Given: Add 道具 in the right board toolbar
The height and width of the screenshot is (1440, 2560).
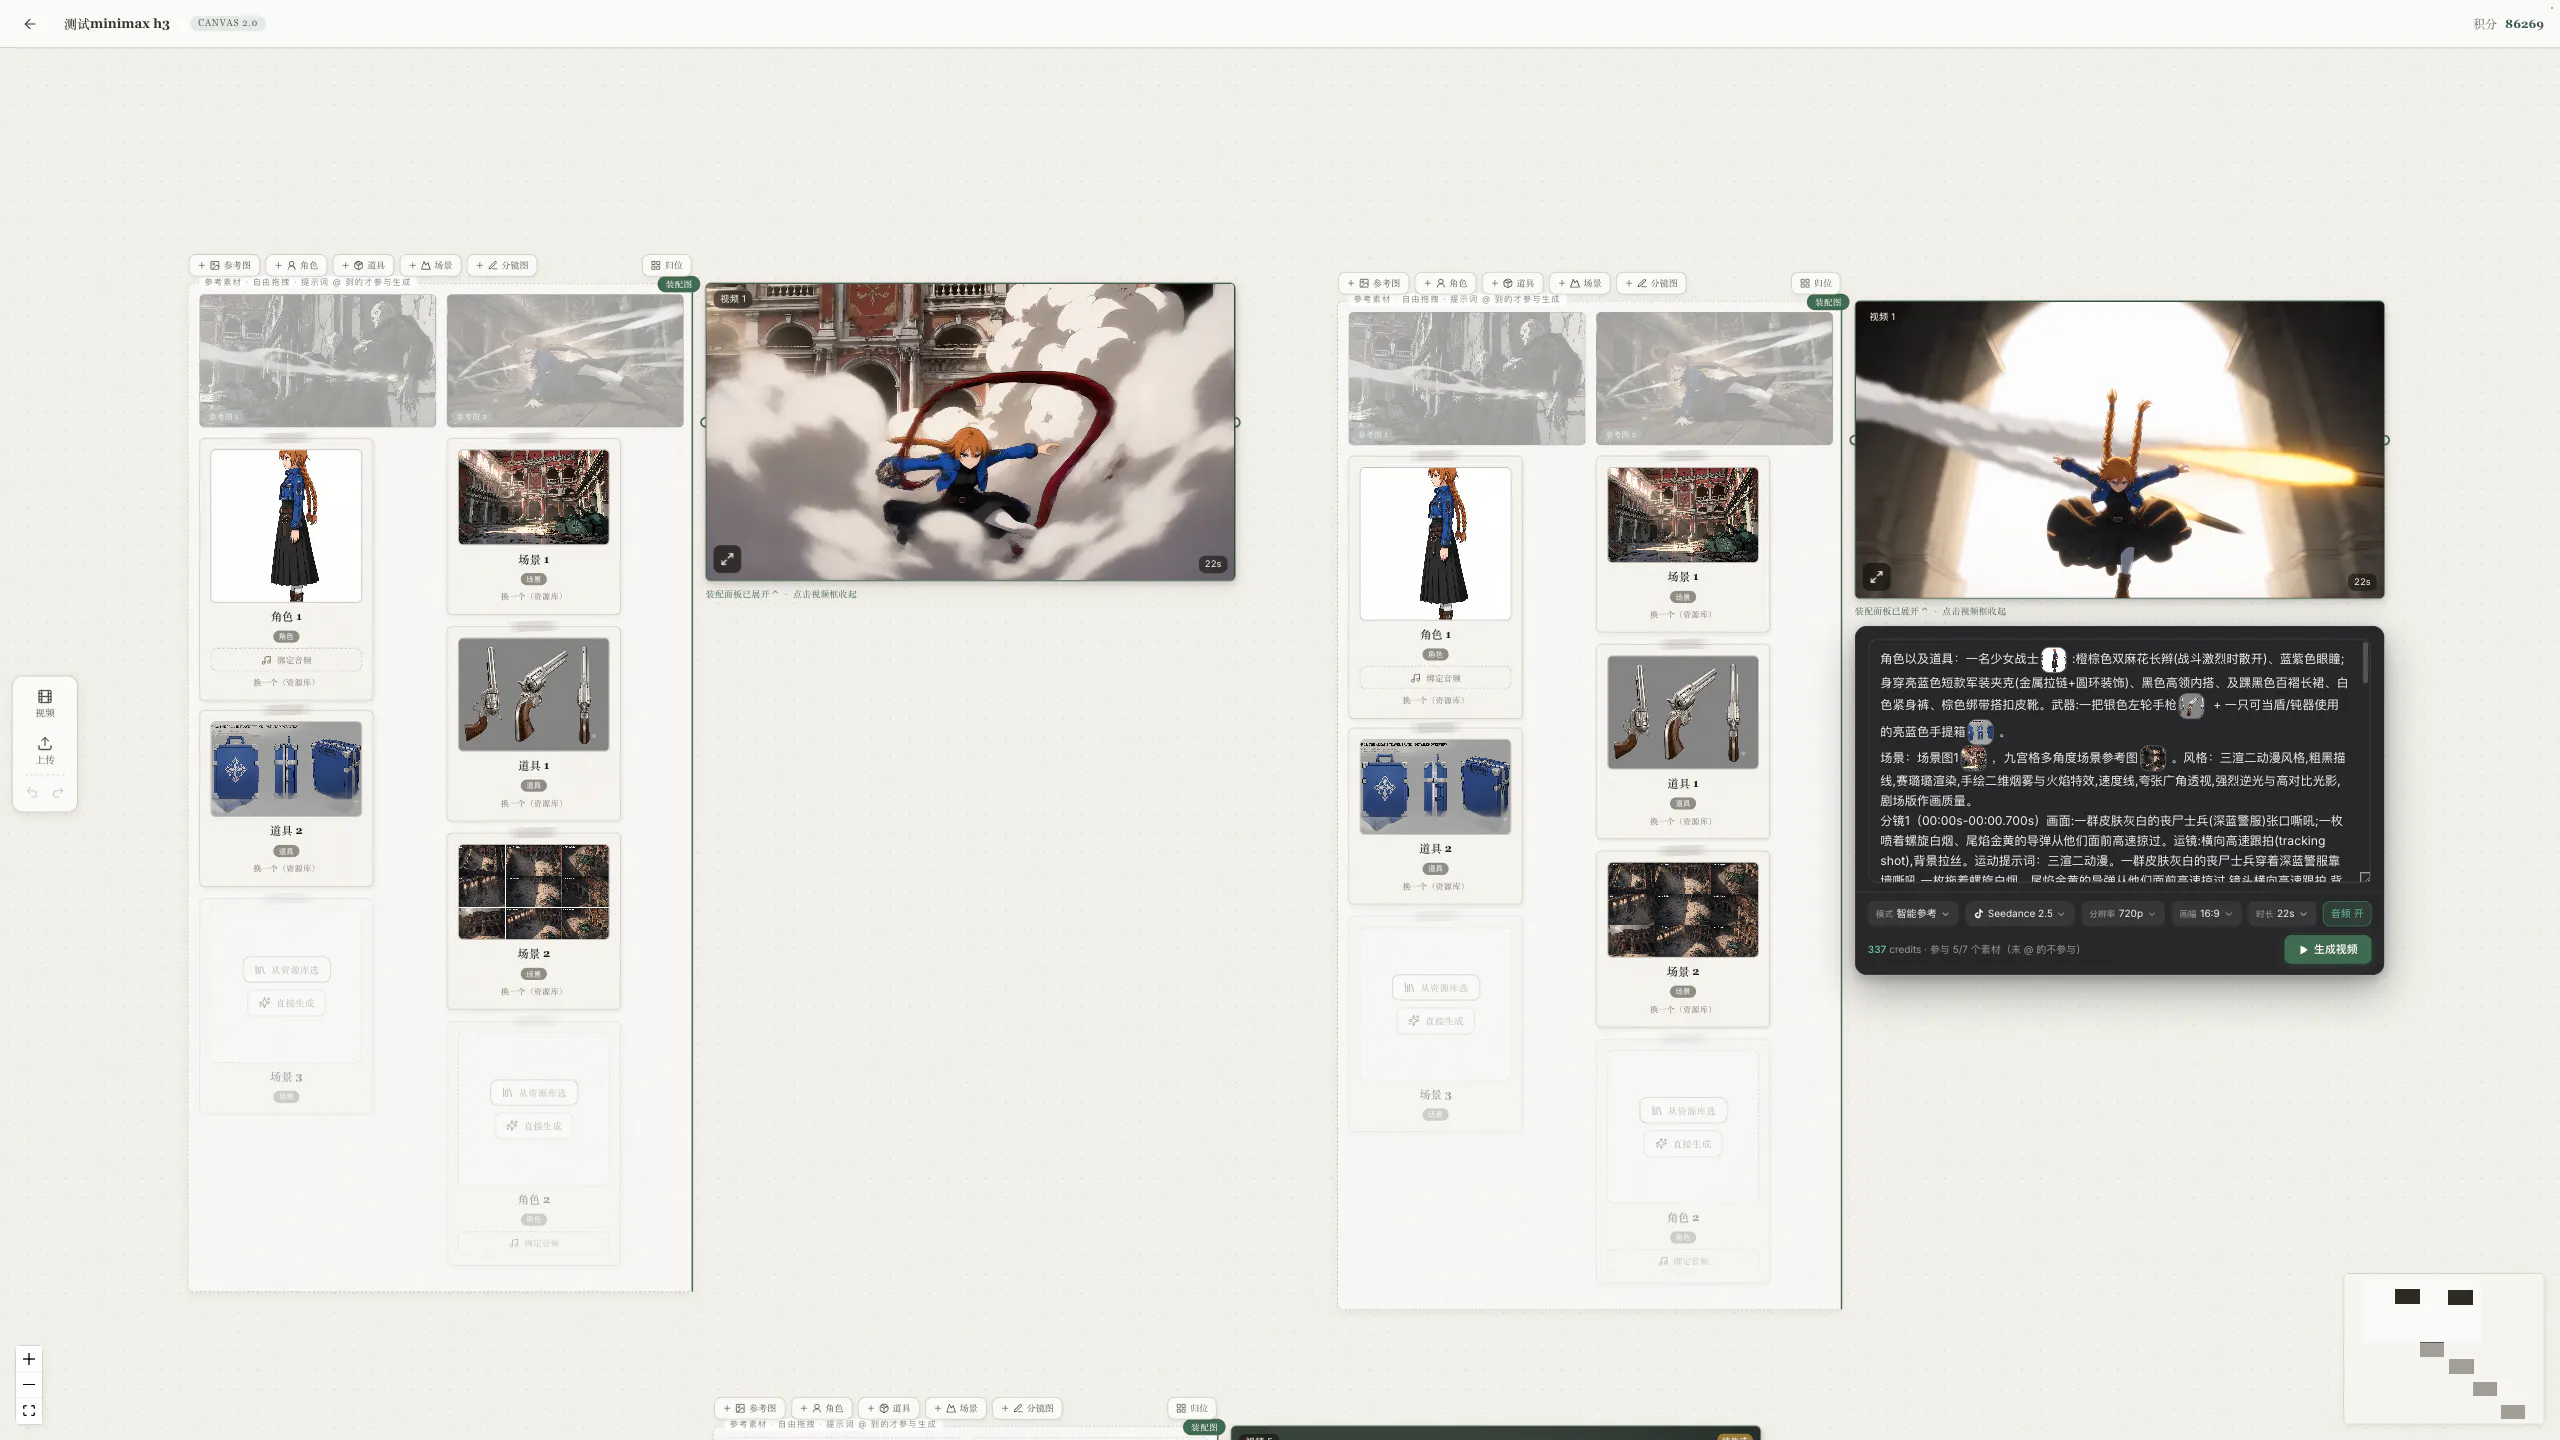Looking at the screenshot, I should 1512,283.
